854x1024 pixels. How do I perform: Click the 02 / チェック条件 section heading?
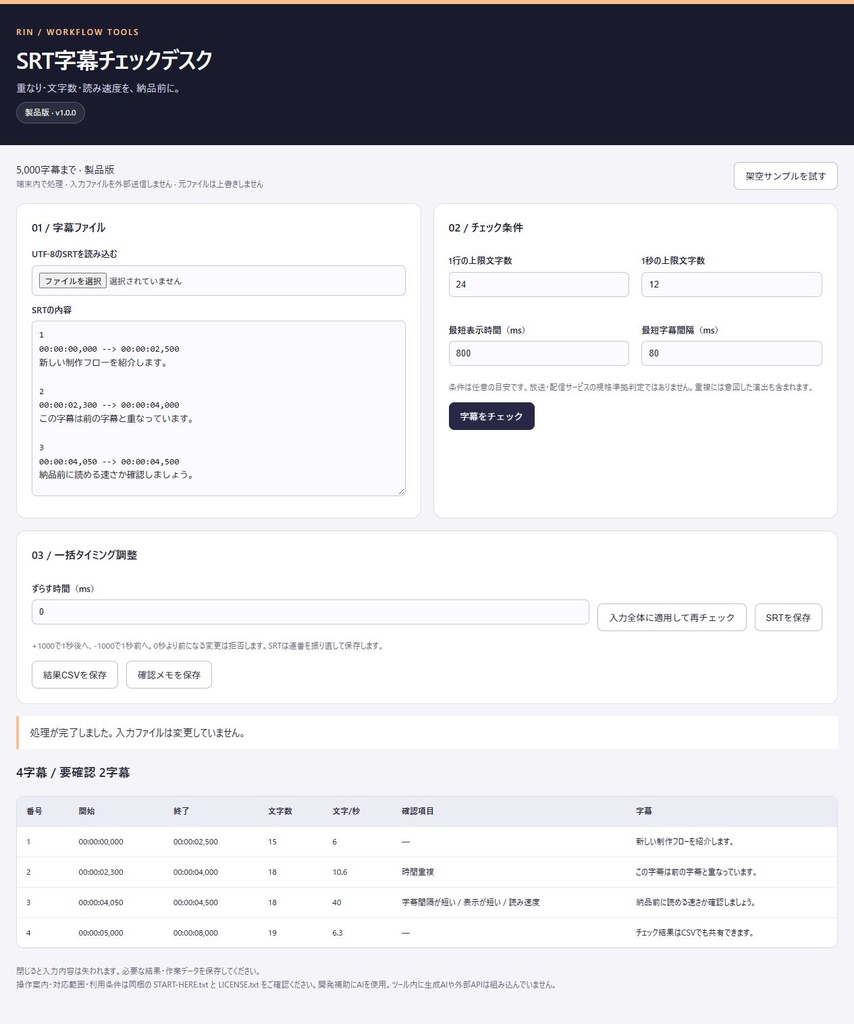coord(486,227)
